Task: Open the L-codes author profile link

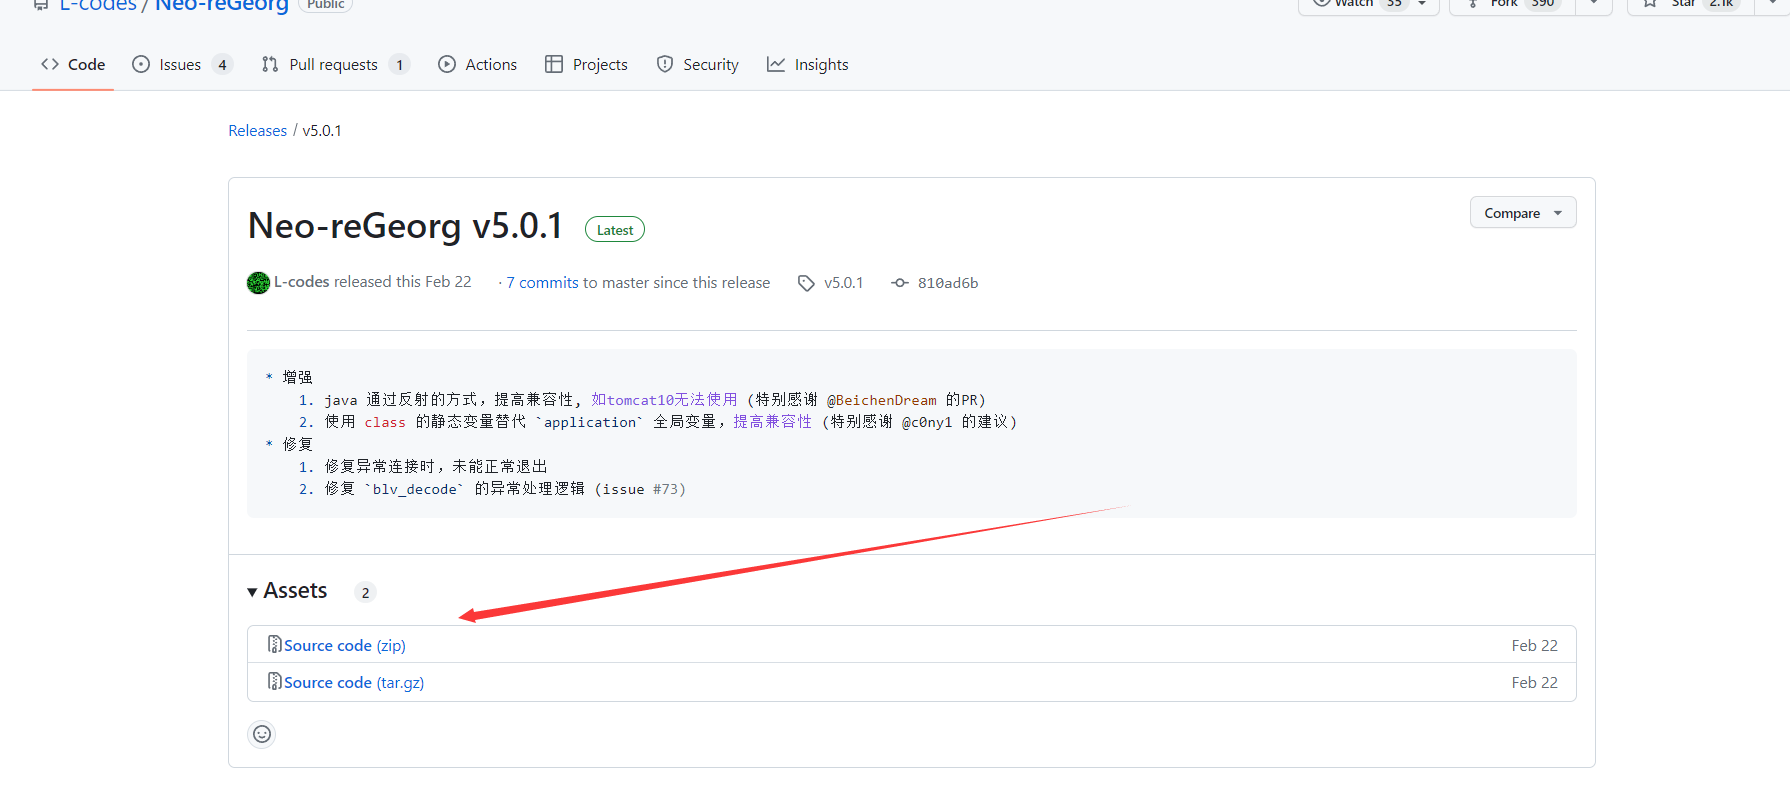Action: click(x=302, y=282)
